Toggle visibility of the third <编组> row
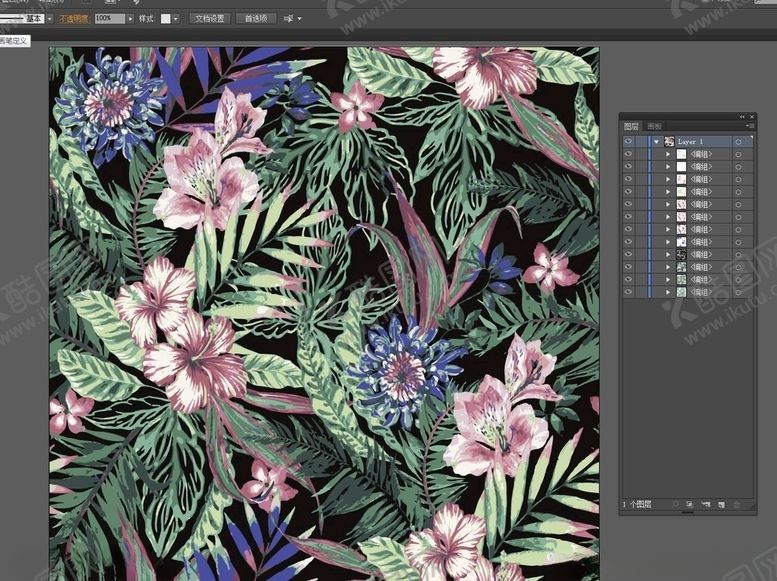 click(628, 179)
